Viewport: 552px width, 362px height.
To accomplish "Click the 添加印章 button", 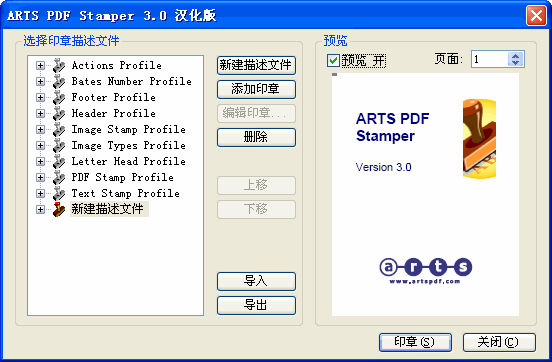I will [x=256, y=89].
